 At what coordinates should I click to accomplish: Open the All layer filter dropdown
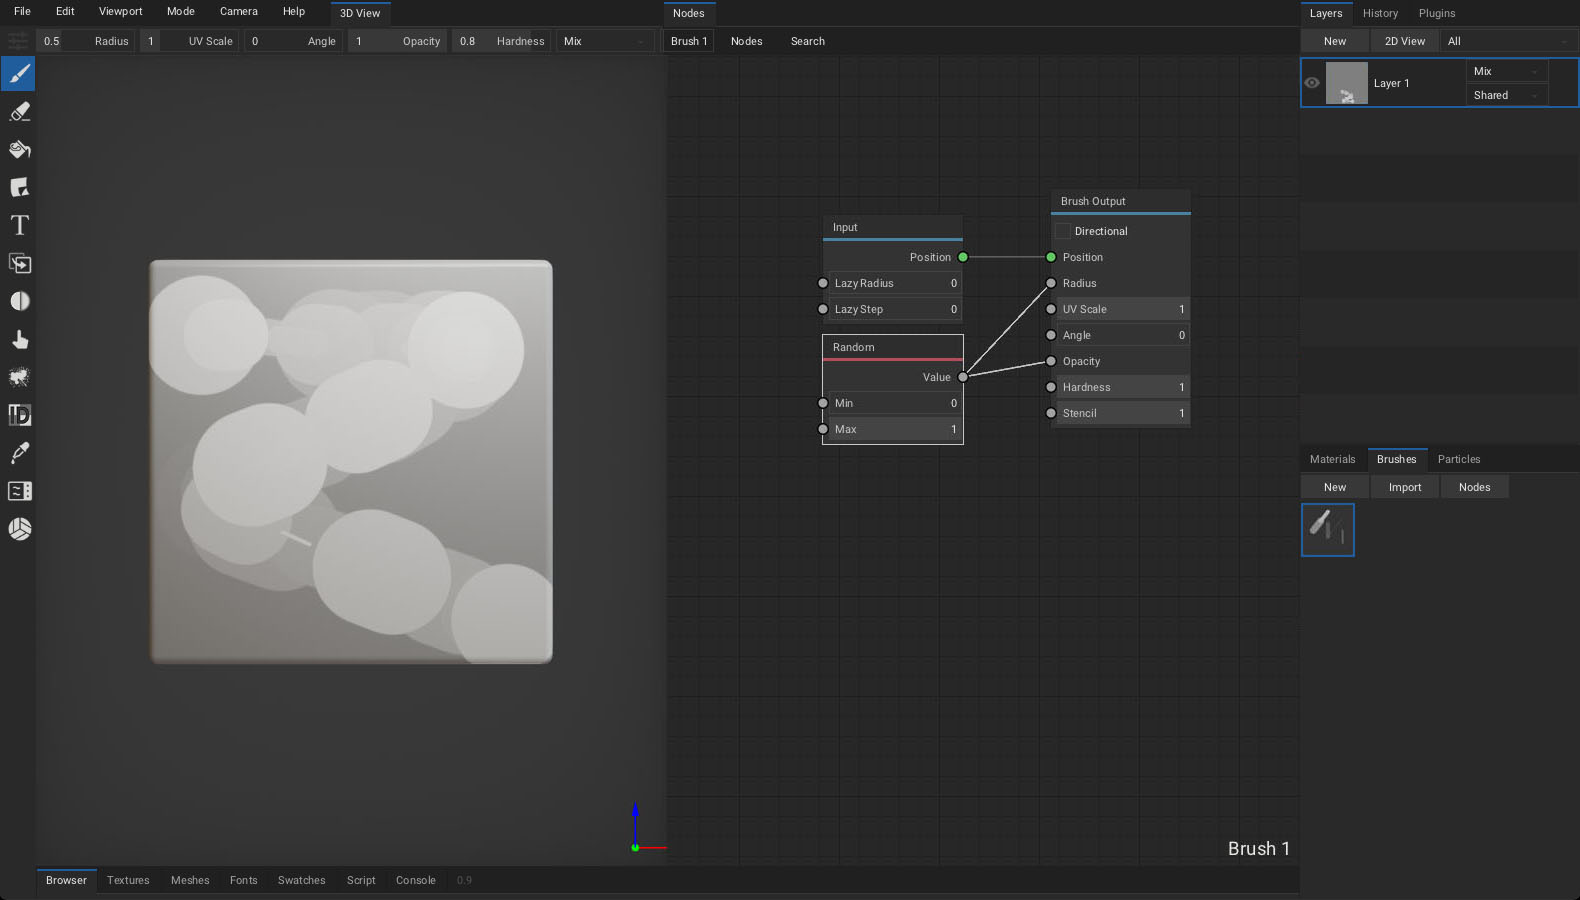(1507, 41)
